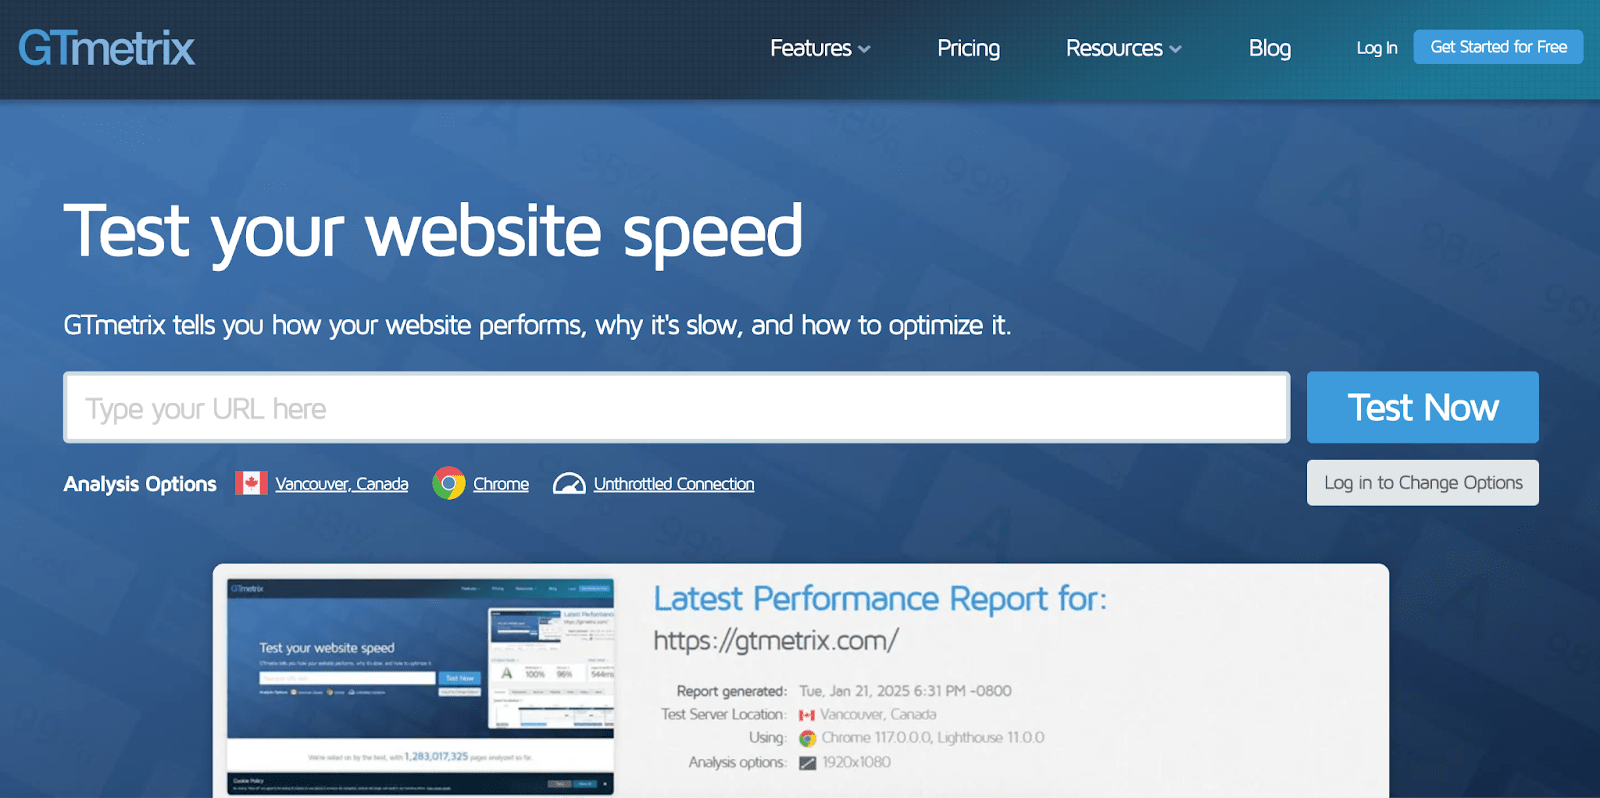The width and height of the screenshot is (1600, 798).
Task: Click the small Chrome icon beside Chrome 117.0.0.0
Action: (x=807, y=738)
